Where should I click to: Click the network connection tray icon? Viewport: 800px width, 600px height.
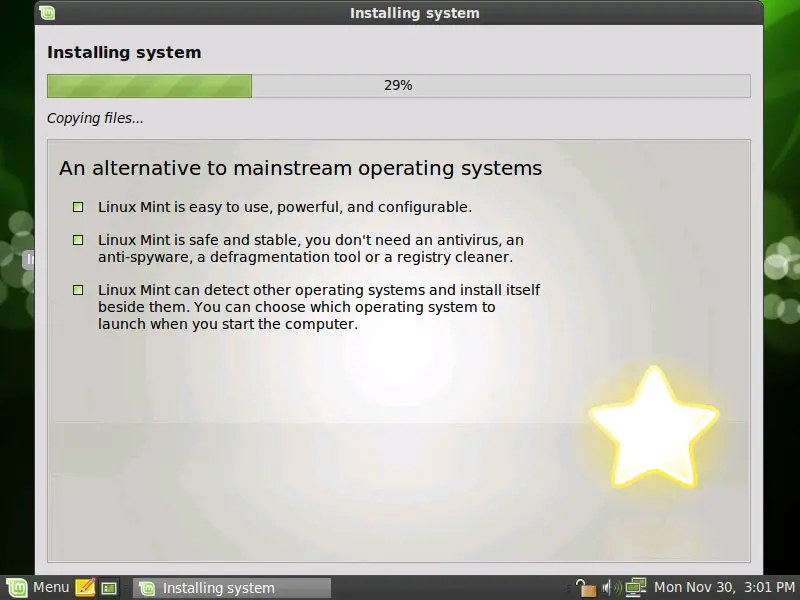(636, 588)
